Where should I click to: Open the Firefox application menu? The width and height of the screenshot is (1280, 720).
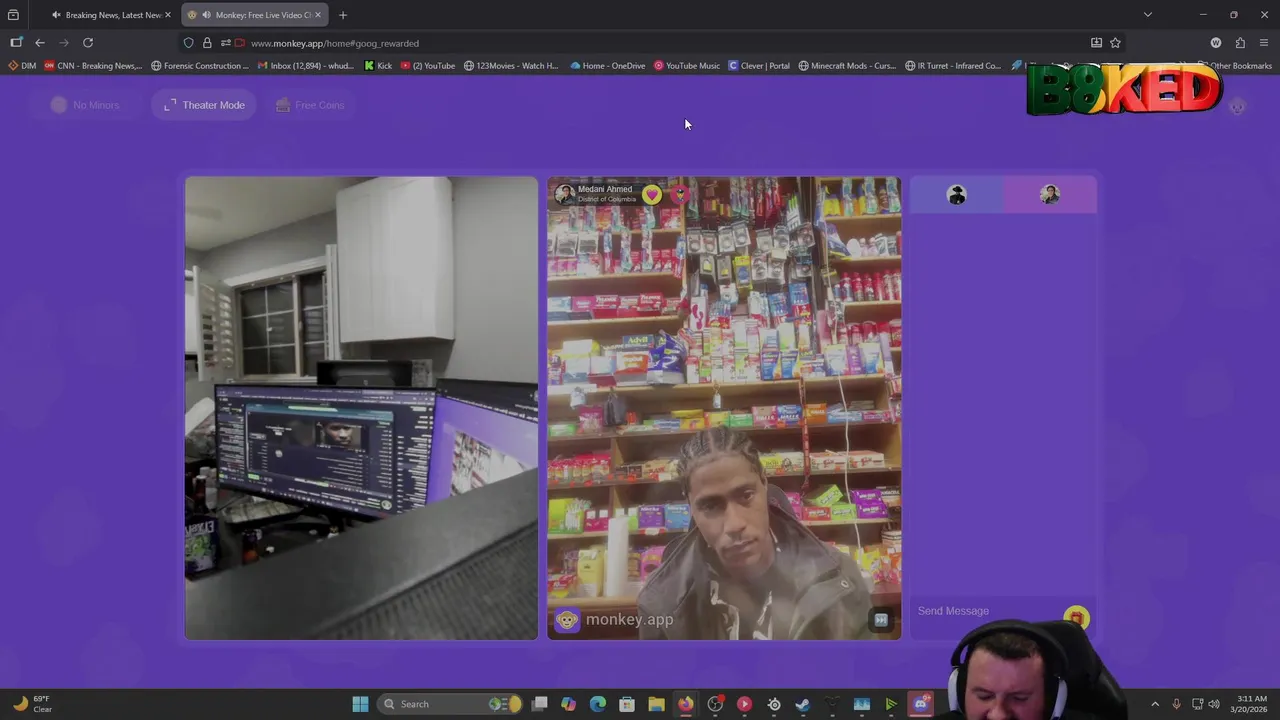click(x=1264, y=43)
